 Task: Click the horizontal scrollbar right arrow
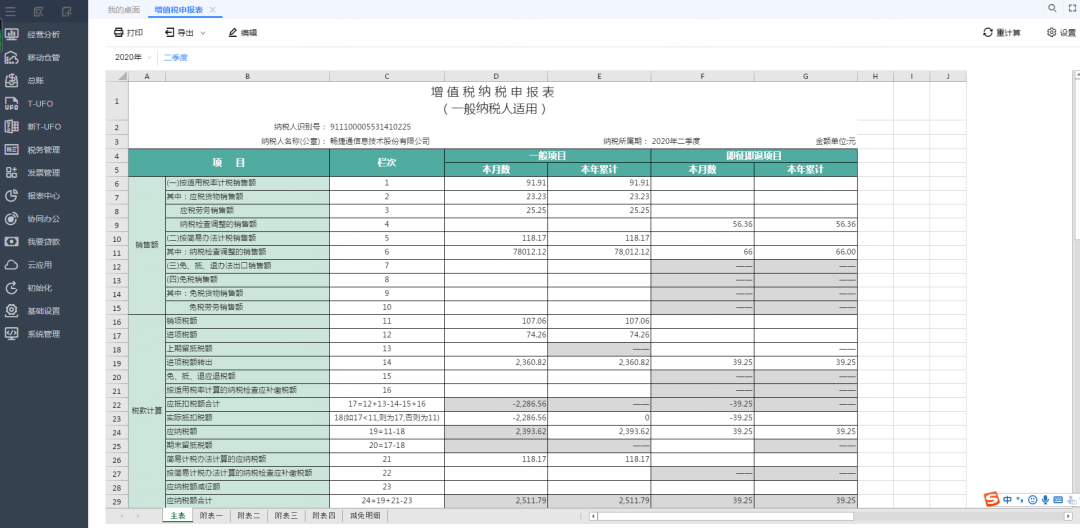click(x=1068, y=516)
